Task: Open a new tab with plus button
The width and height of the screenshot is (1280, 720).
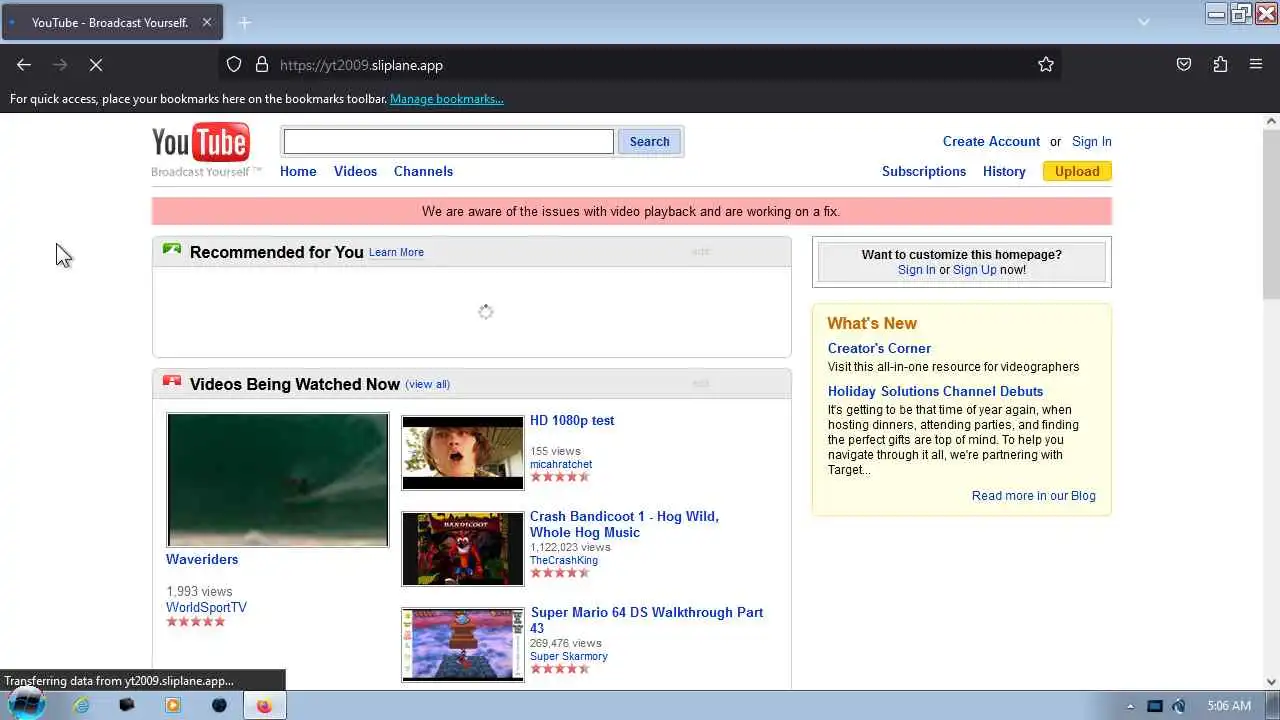Action: [245, 22]
